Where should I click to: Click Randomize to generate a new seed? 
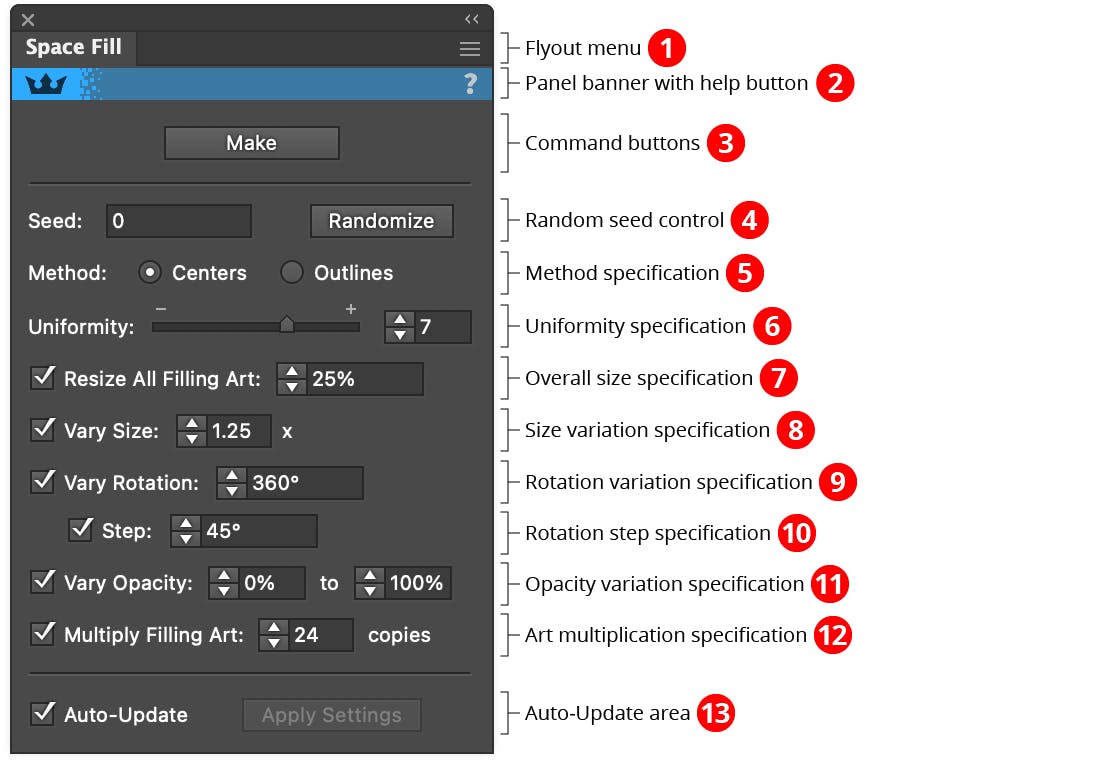coord(381,221)
